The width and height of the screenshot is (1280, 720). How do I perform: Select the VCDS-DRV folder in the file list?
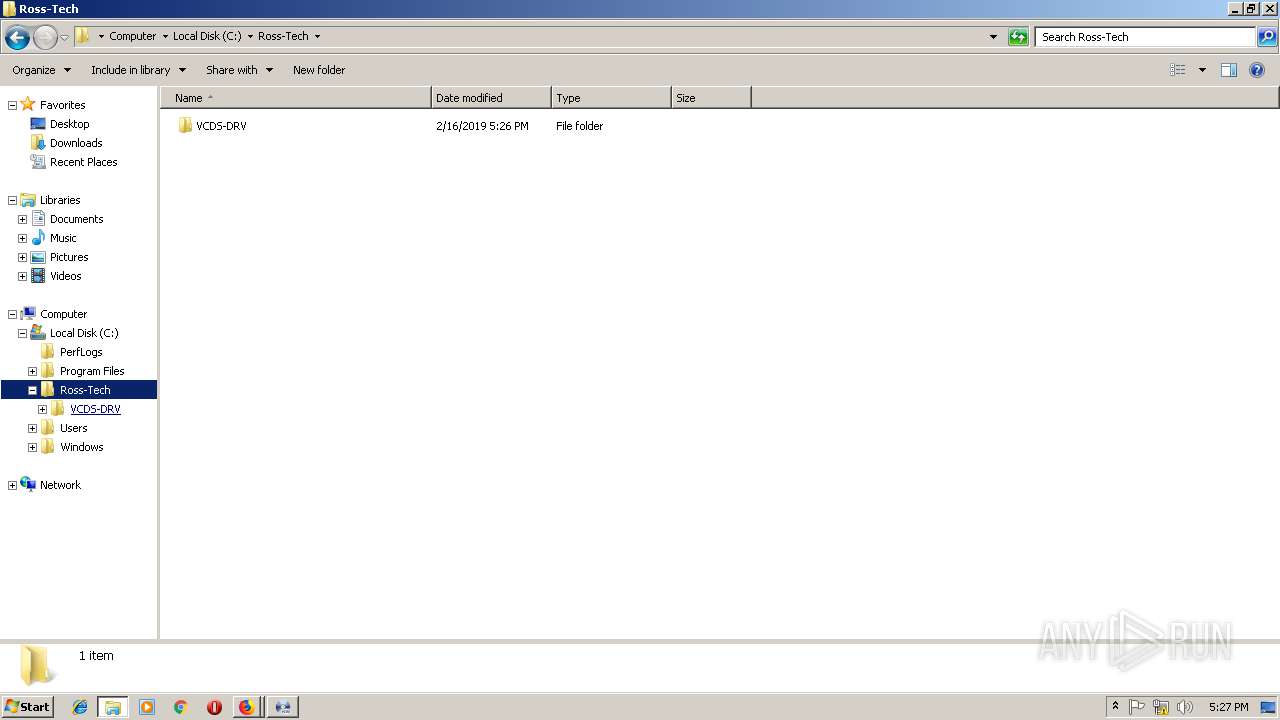coord(211,126)
